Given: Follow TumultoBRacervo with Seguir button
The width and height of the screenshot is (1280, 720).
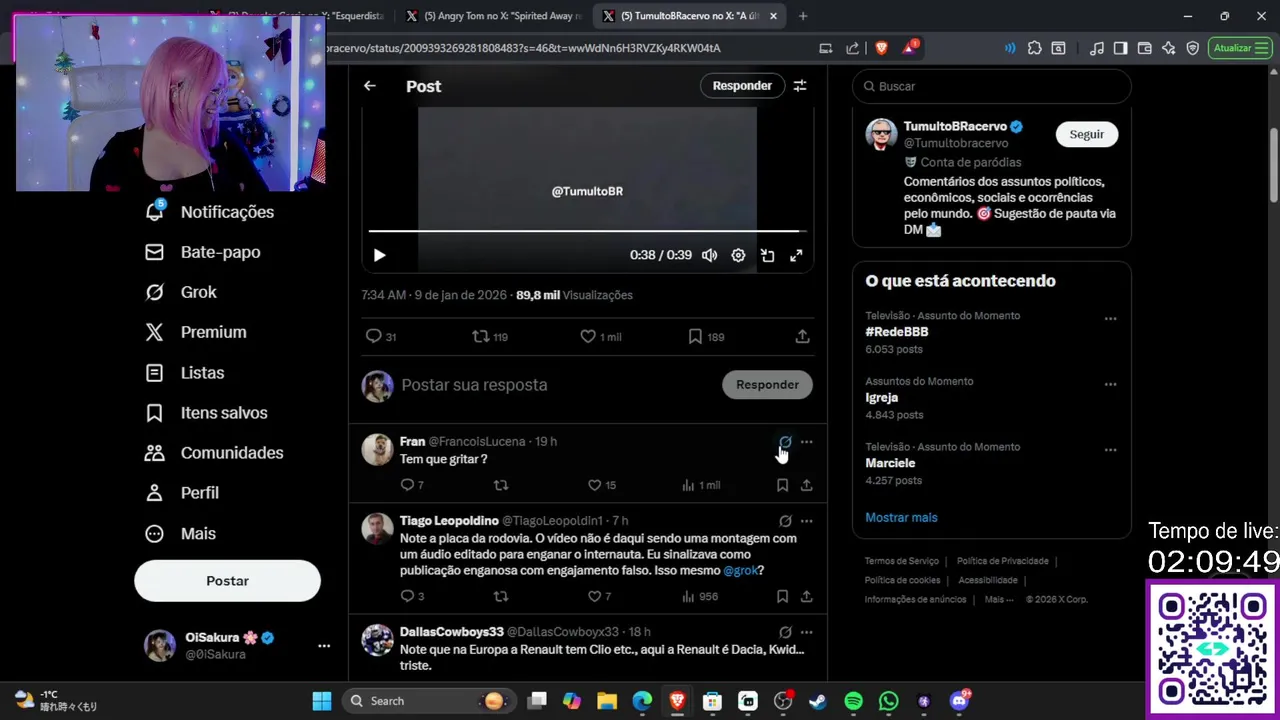Looking at the screenshot, I should pos(1086,134).
